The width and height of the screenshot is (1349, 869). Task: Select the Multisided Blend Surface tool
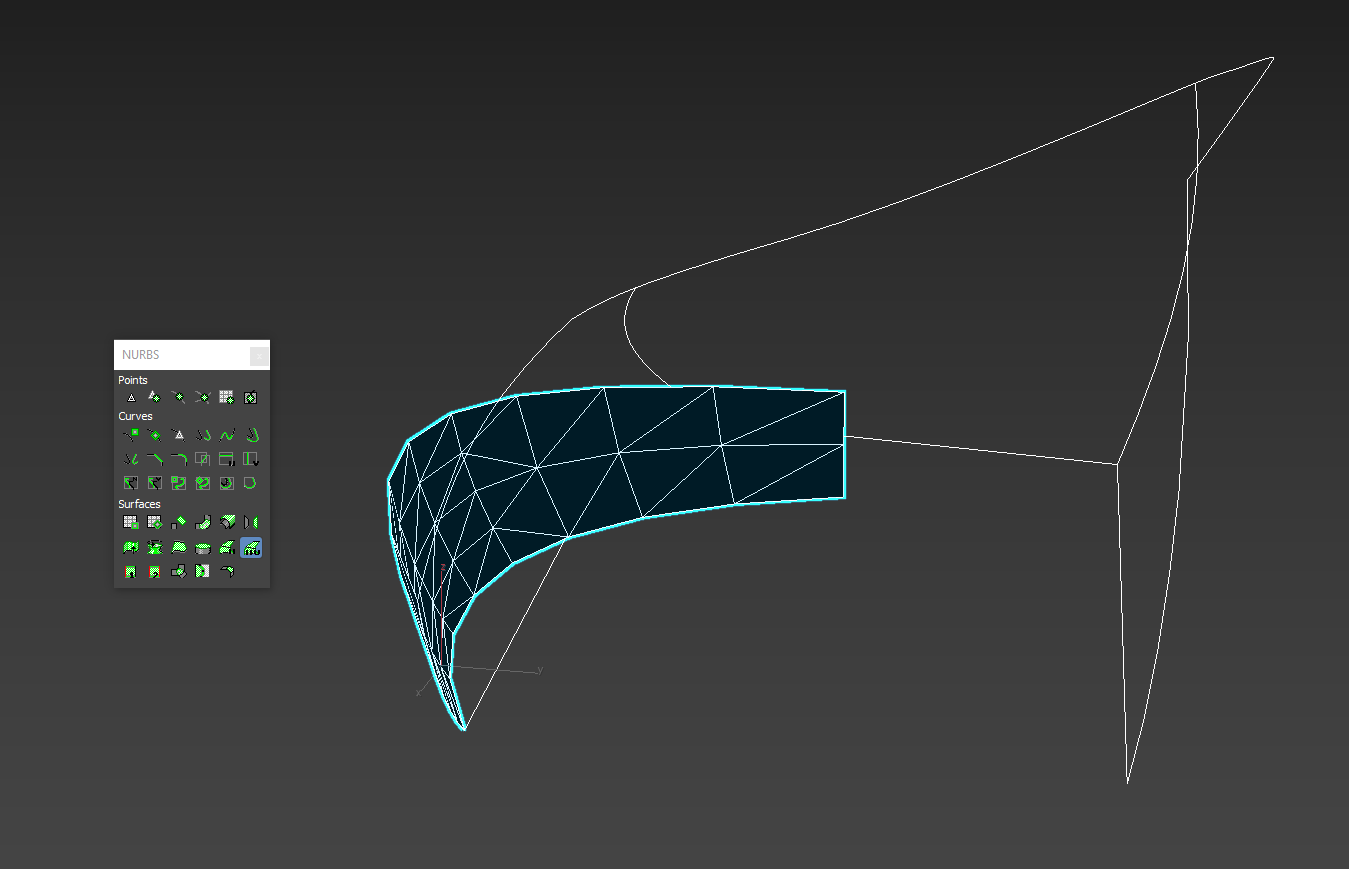[x=179, y=572]
